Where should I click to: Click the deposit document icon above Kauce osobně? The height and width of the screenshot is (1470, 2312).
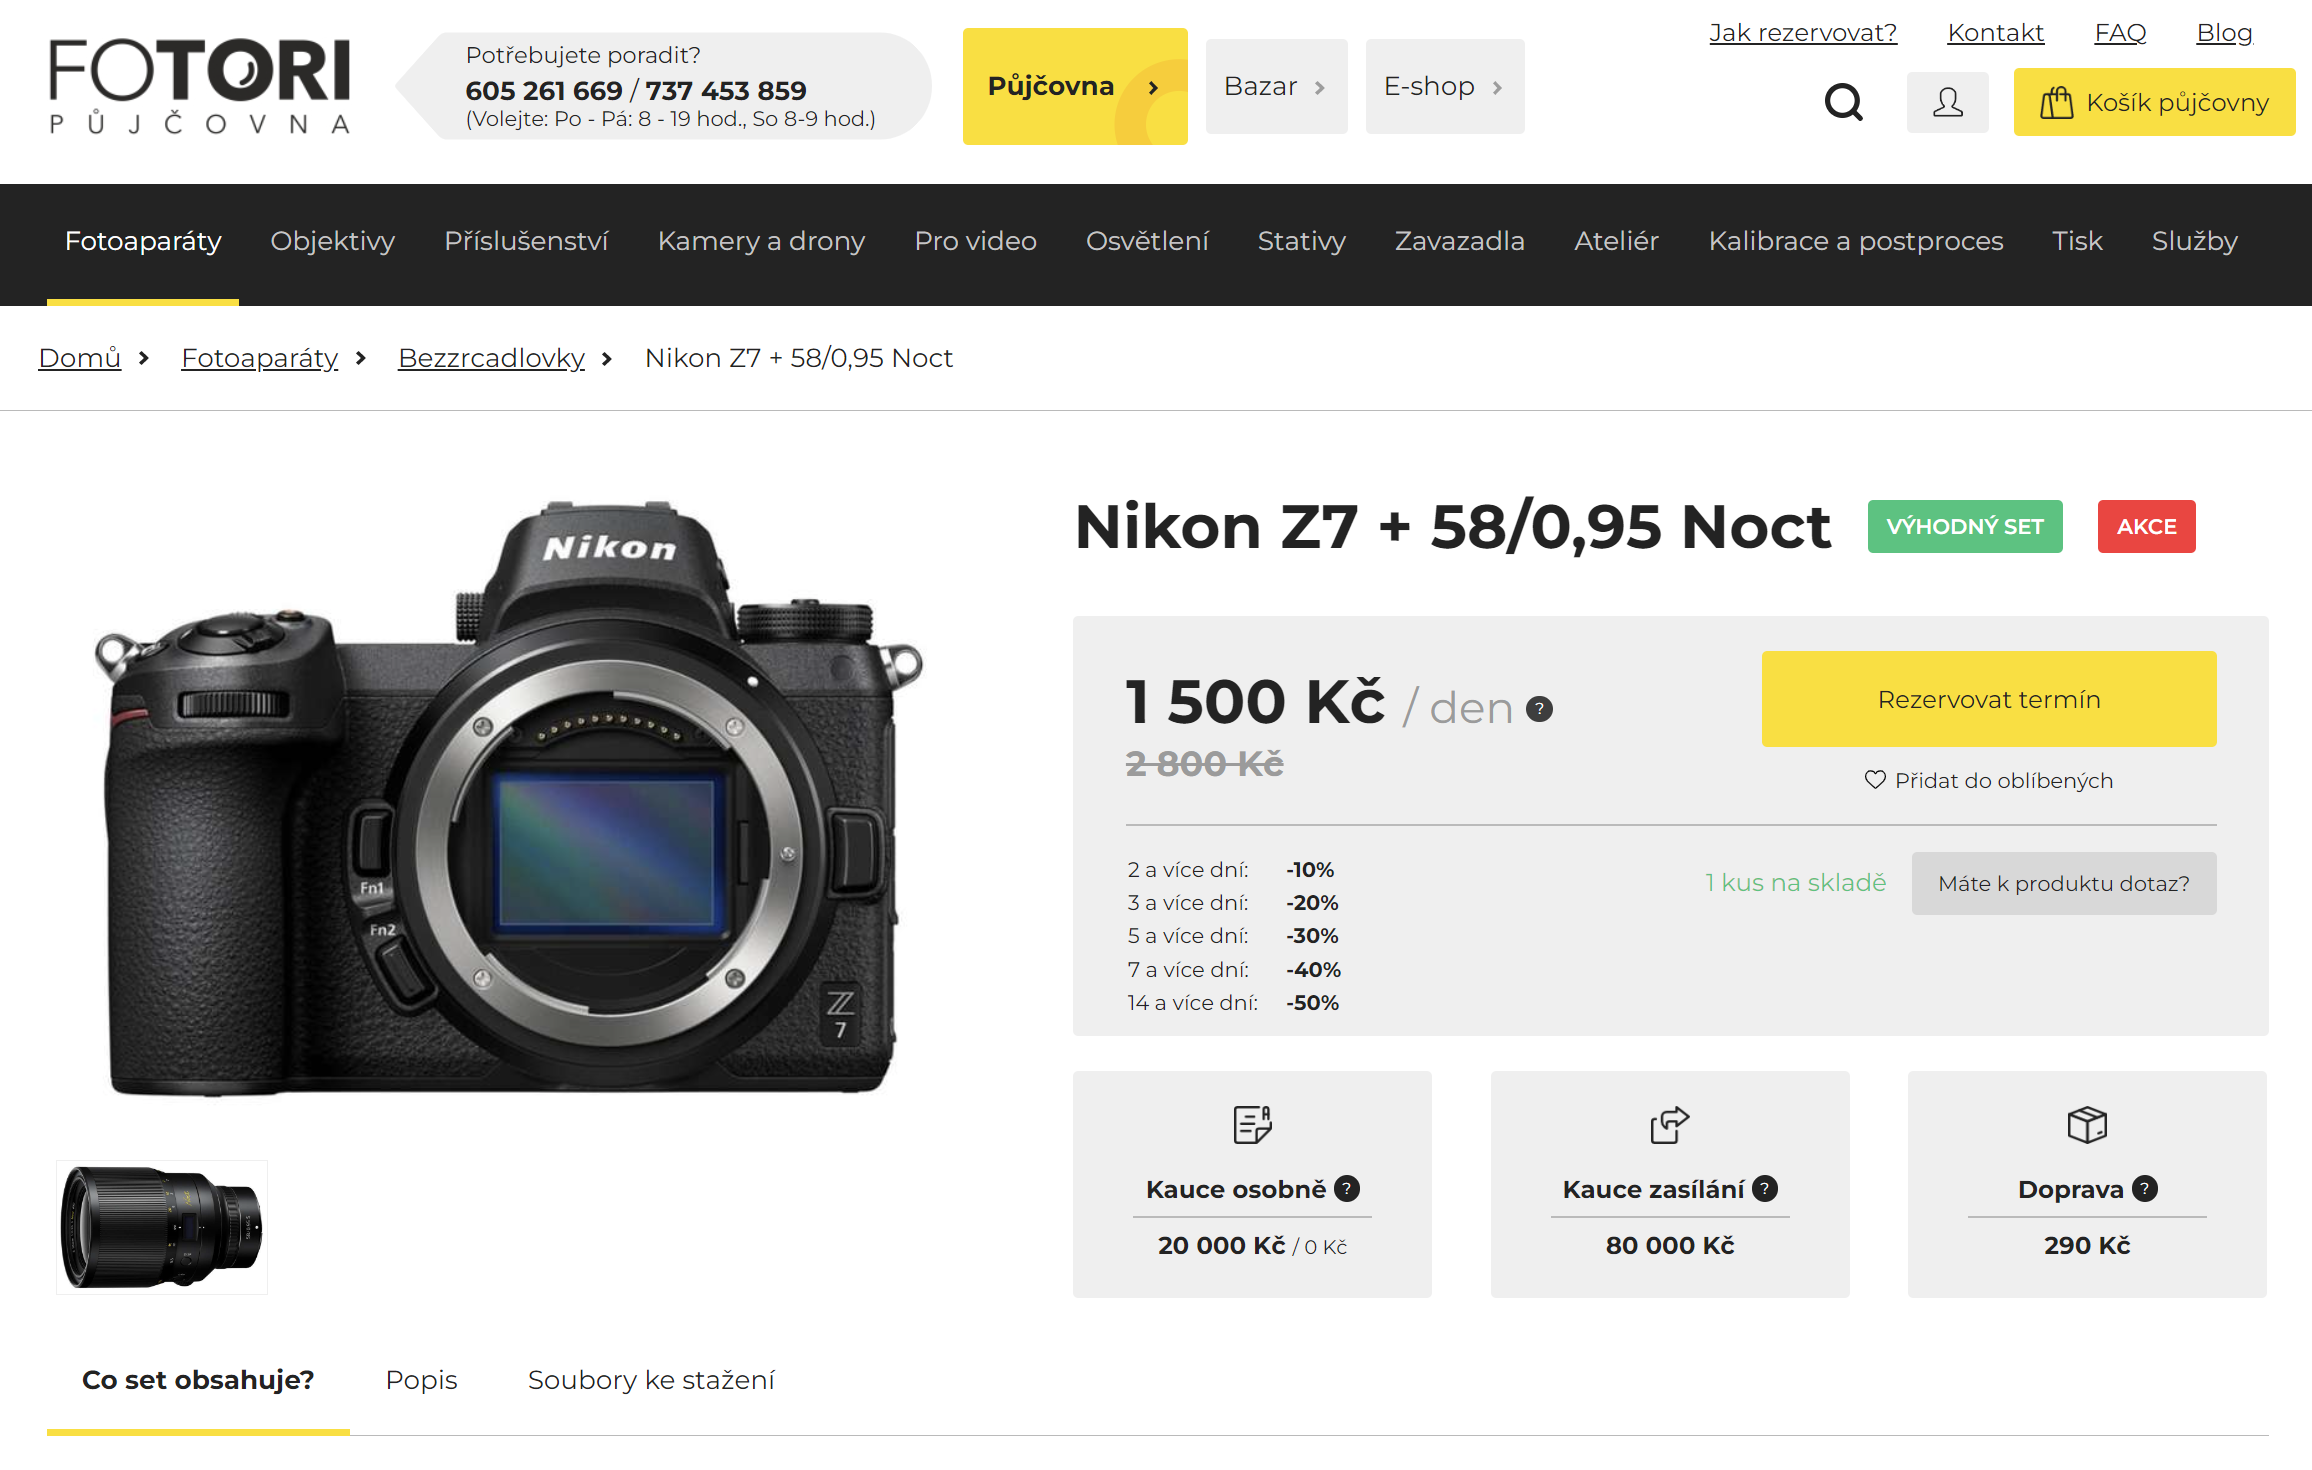pos(1252,1124)
